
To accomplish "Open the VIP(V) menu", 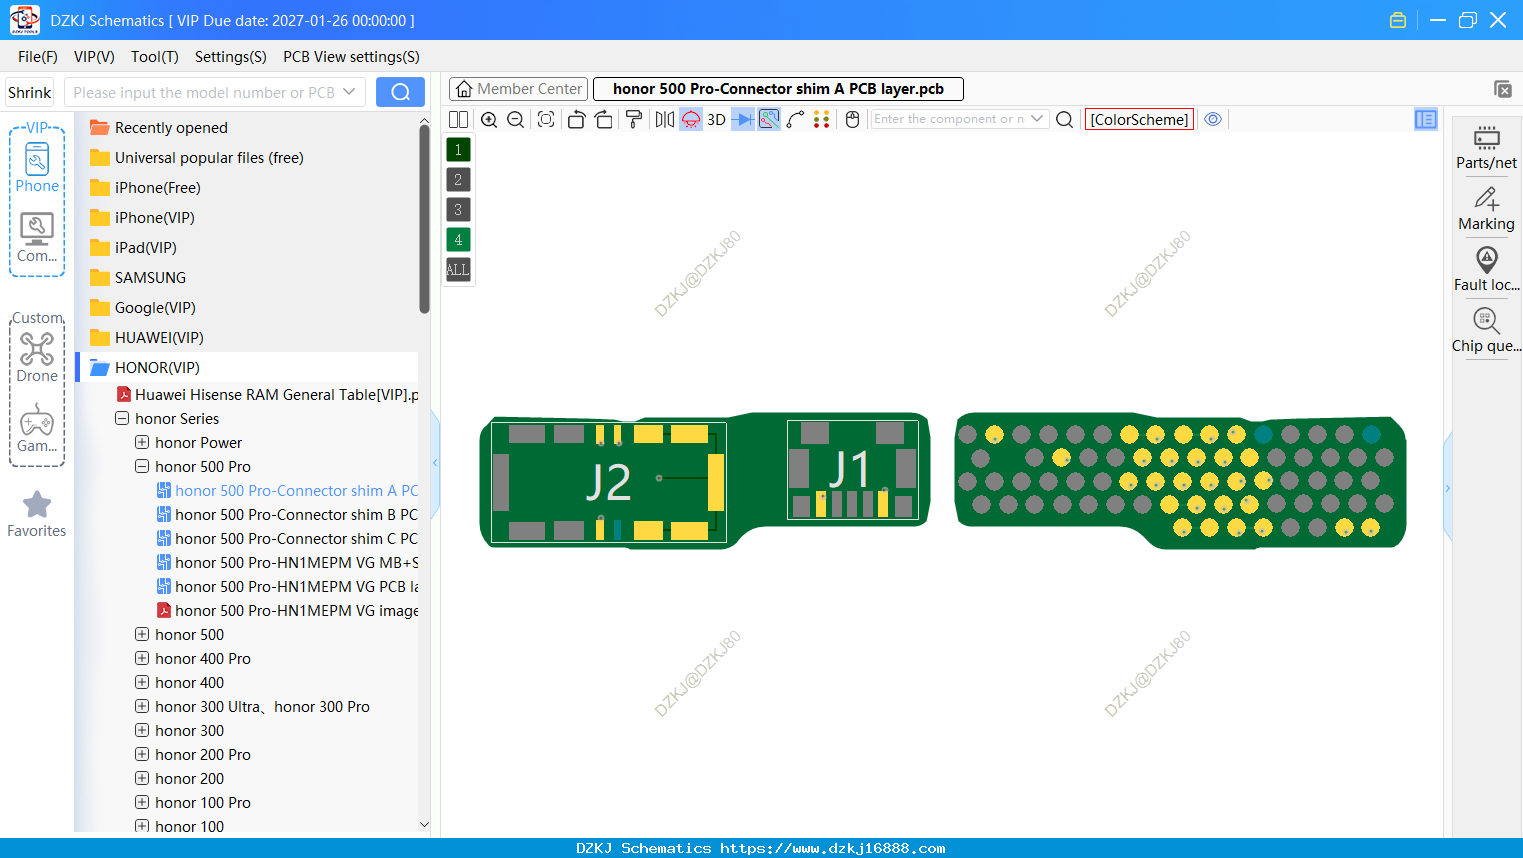I will (94, 57).
